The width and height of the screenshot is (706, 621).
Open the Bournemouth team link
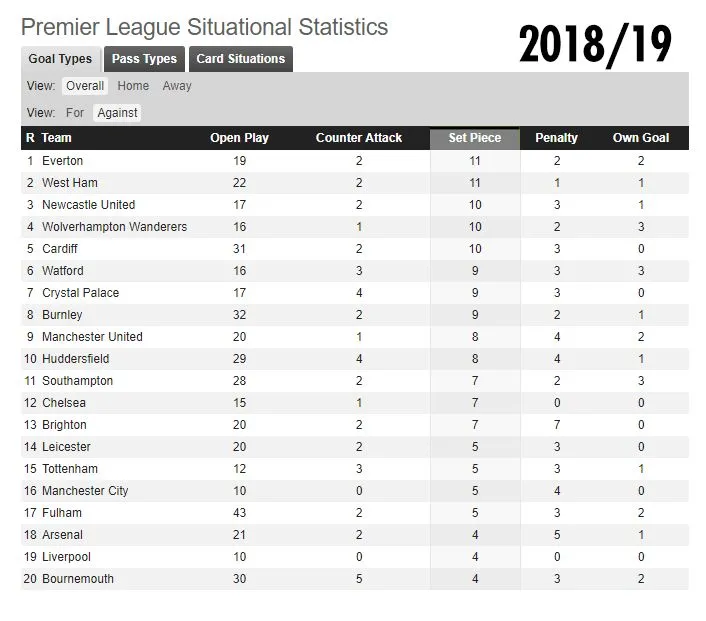point(78,579)
